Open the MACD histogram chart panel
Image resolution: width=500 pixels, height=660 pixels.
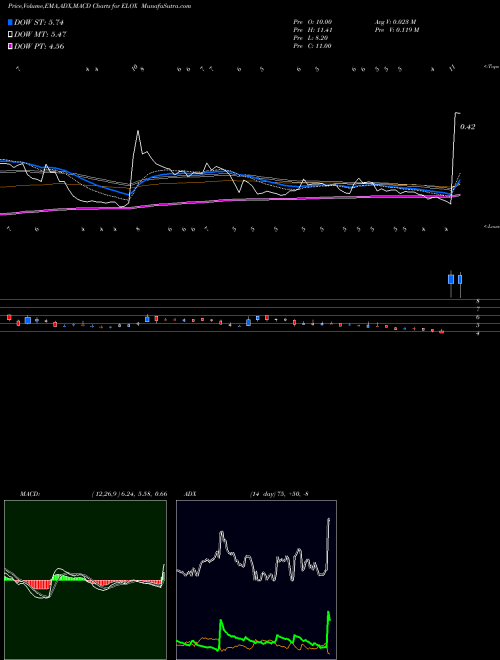click(x=85, y=580)
